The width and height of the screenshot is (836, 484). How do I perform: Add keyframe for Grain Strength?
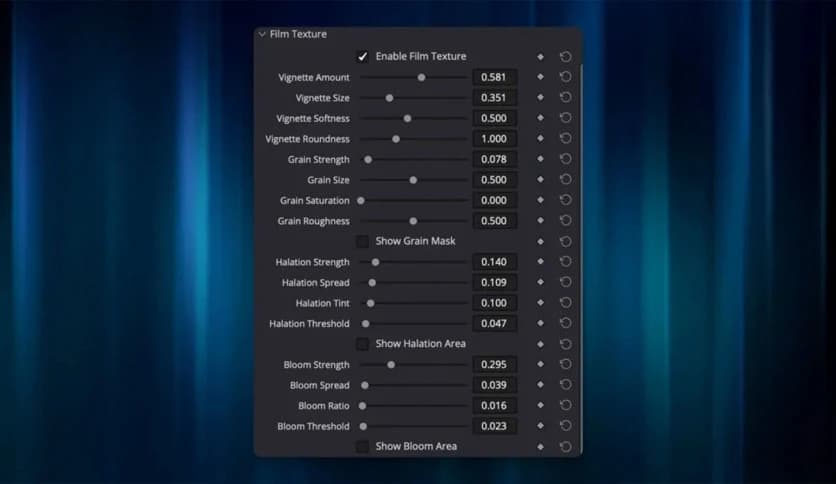(540, 159)
